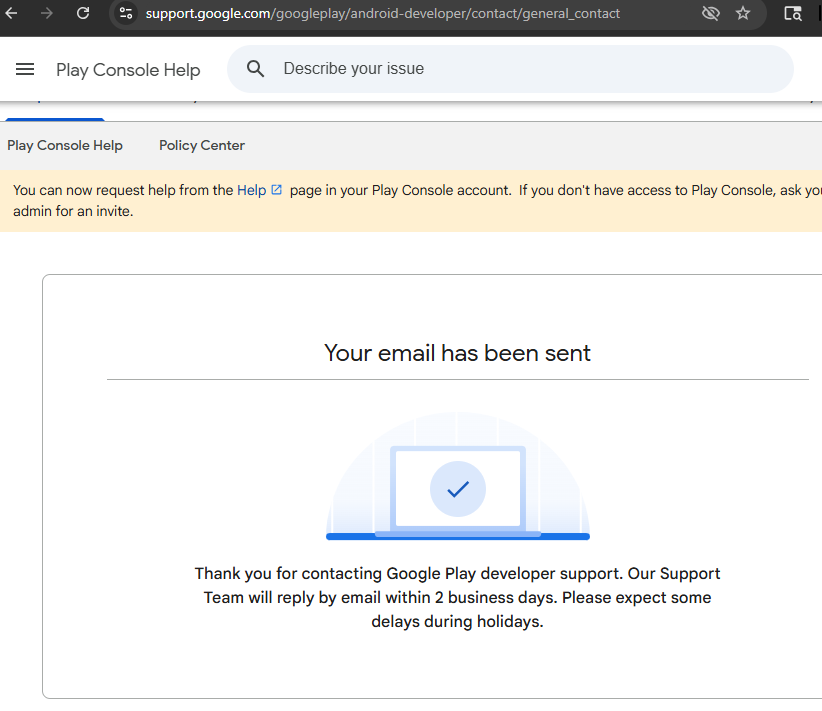Click the Play Console Help header title
822x711 pixels.
click(x=128, y=70)
